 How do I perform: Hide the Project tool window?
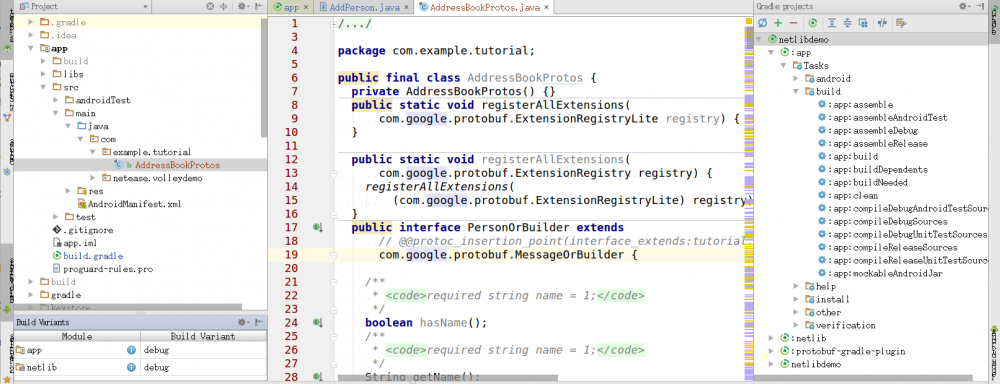tap(258, 6)
